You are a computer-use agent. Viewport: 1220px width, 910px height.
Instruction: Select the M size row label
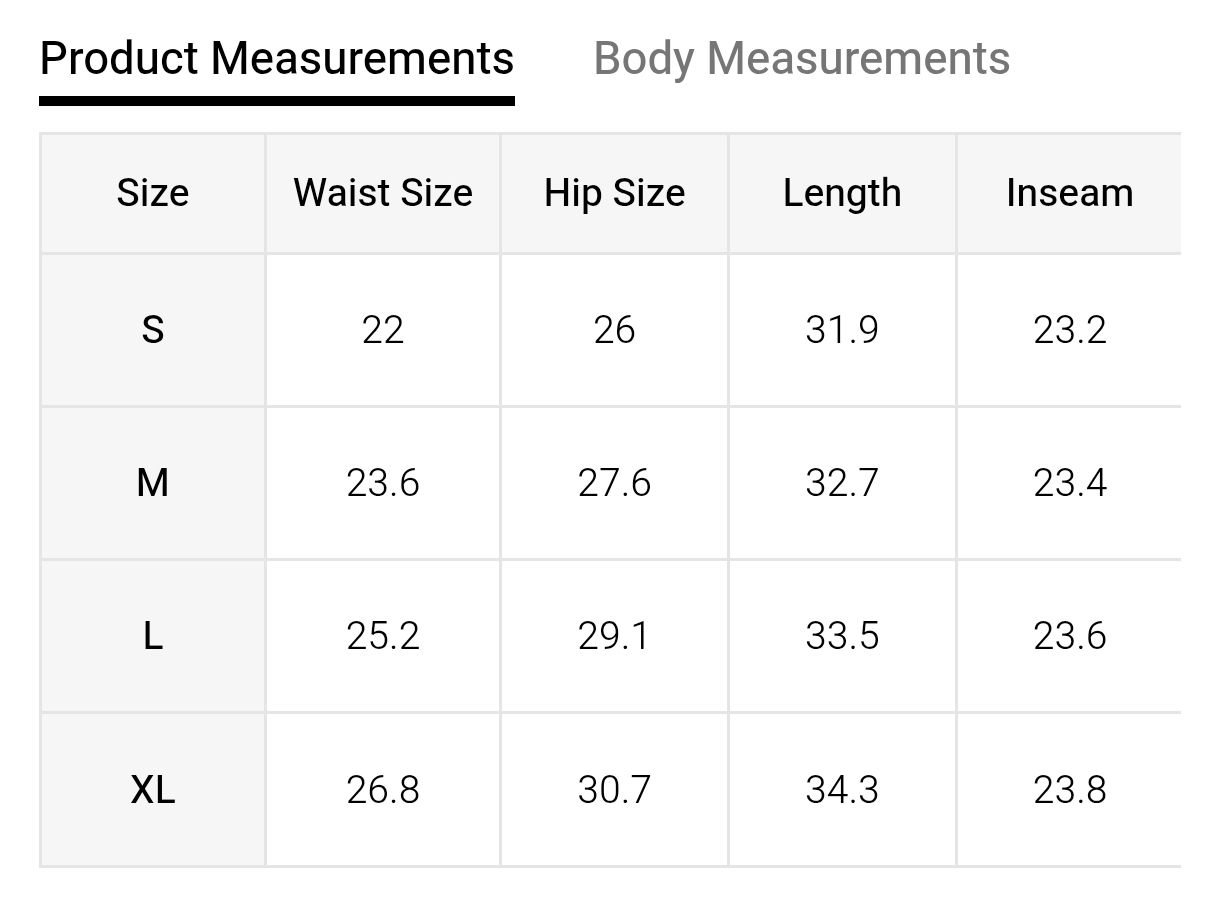(x=152, y=483)
